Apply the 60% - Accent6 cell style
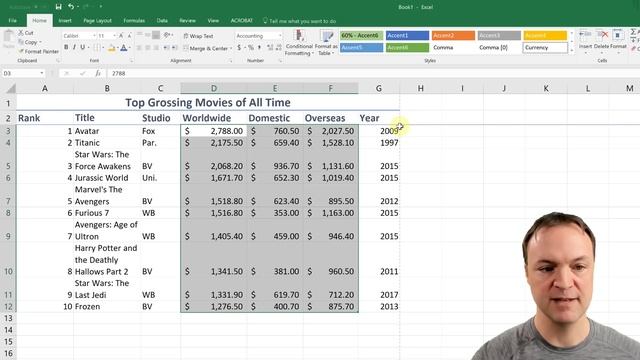The image size is (640, 360). pyautogui.click(x=361, y=36)
